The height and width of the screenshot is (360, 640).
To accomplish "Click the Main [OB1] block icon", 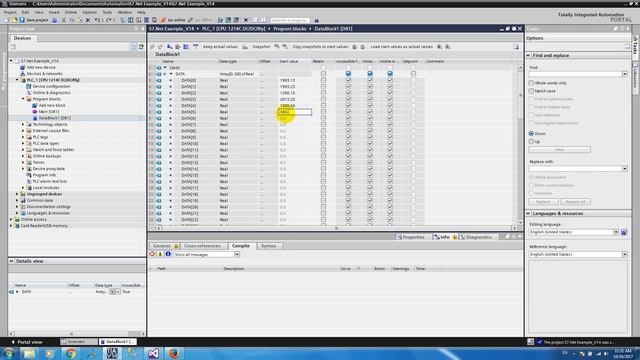I will coord(35,111).
